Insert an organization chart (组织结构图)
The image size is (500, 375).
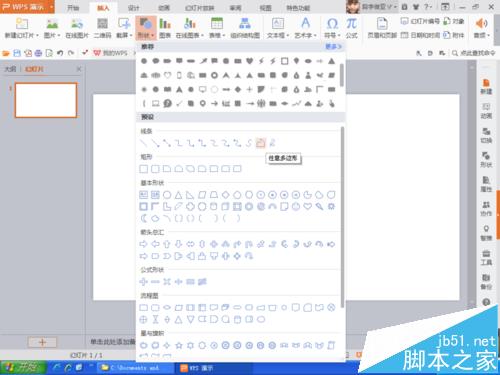(245, 28)
